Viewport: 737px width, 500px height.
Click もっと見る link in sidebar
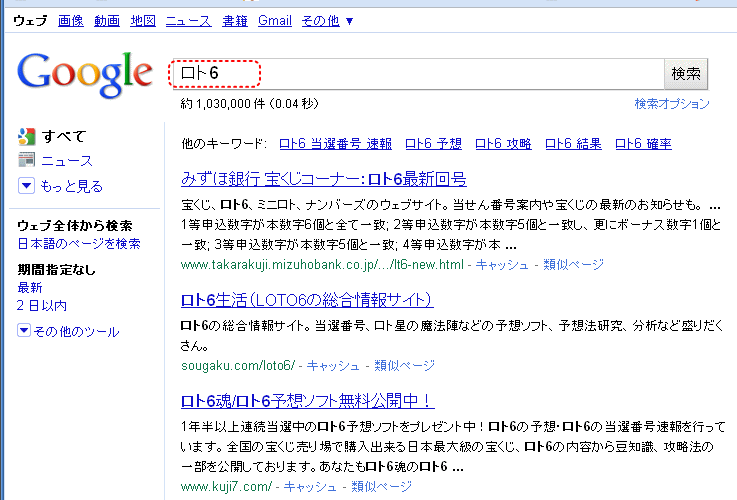pyautogui.click(x=71, y=186)
